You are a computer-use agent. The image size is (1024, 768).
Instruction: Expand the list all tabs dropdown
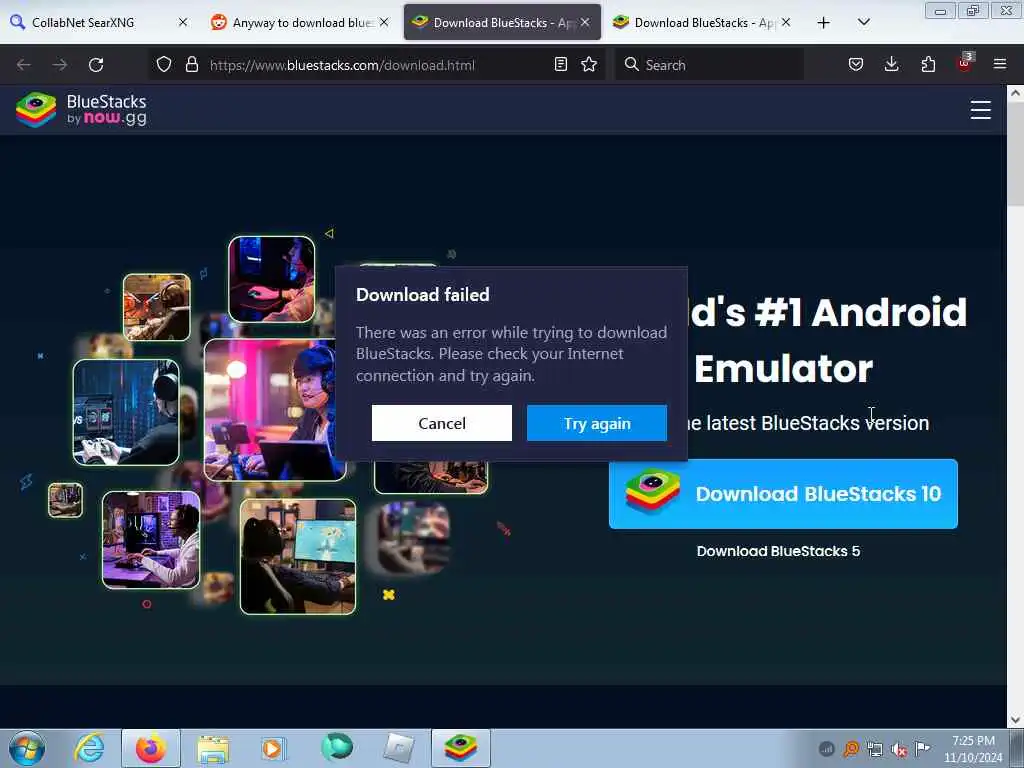[x=863, y=22]
